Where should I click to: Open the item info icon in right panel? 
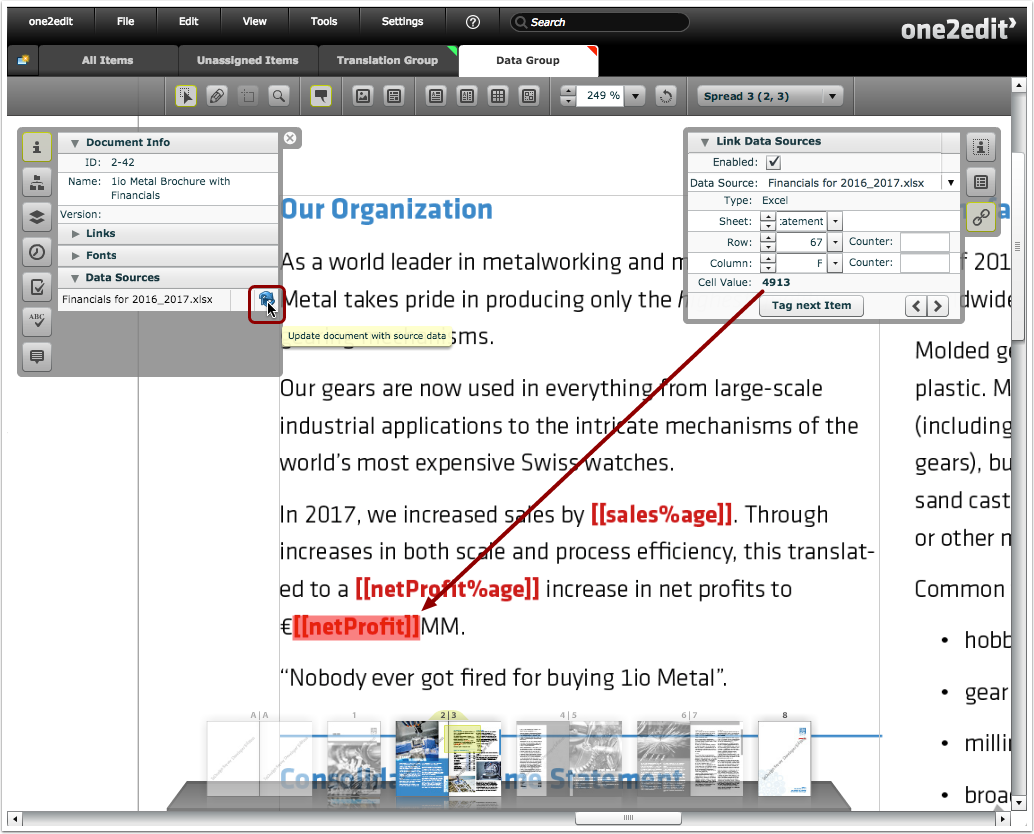pyautogui.click(x=981, y=147)
